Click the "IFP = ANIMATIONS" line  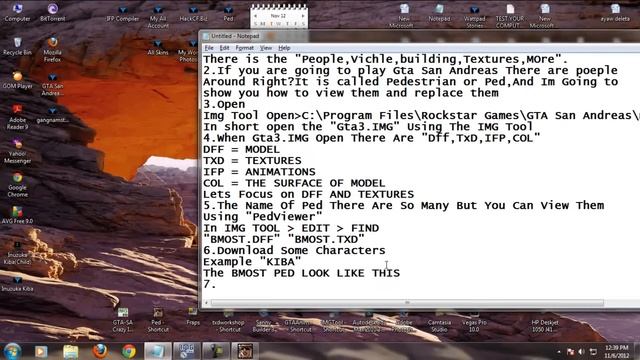pos(259,171)
